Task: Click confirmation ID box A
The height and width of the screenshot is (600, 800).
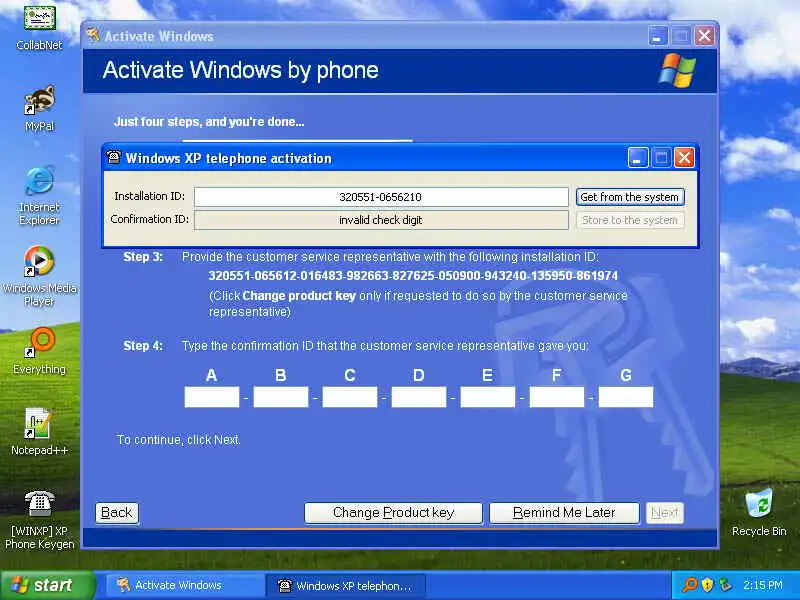Action: [x=211, y=396]
